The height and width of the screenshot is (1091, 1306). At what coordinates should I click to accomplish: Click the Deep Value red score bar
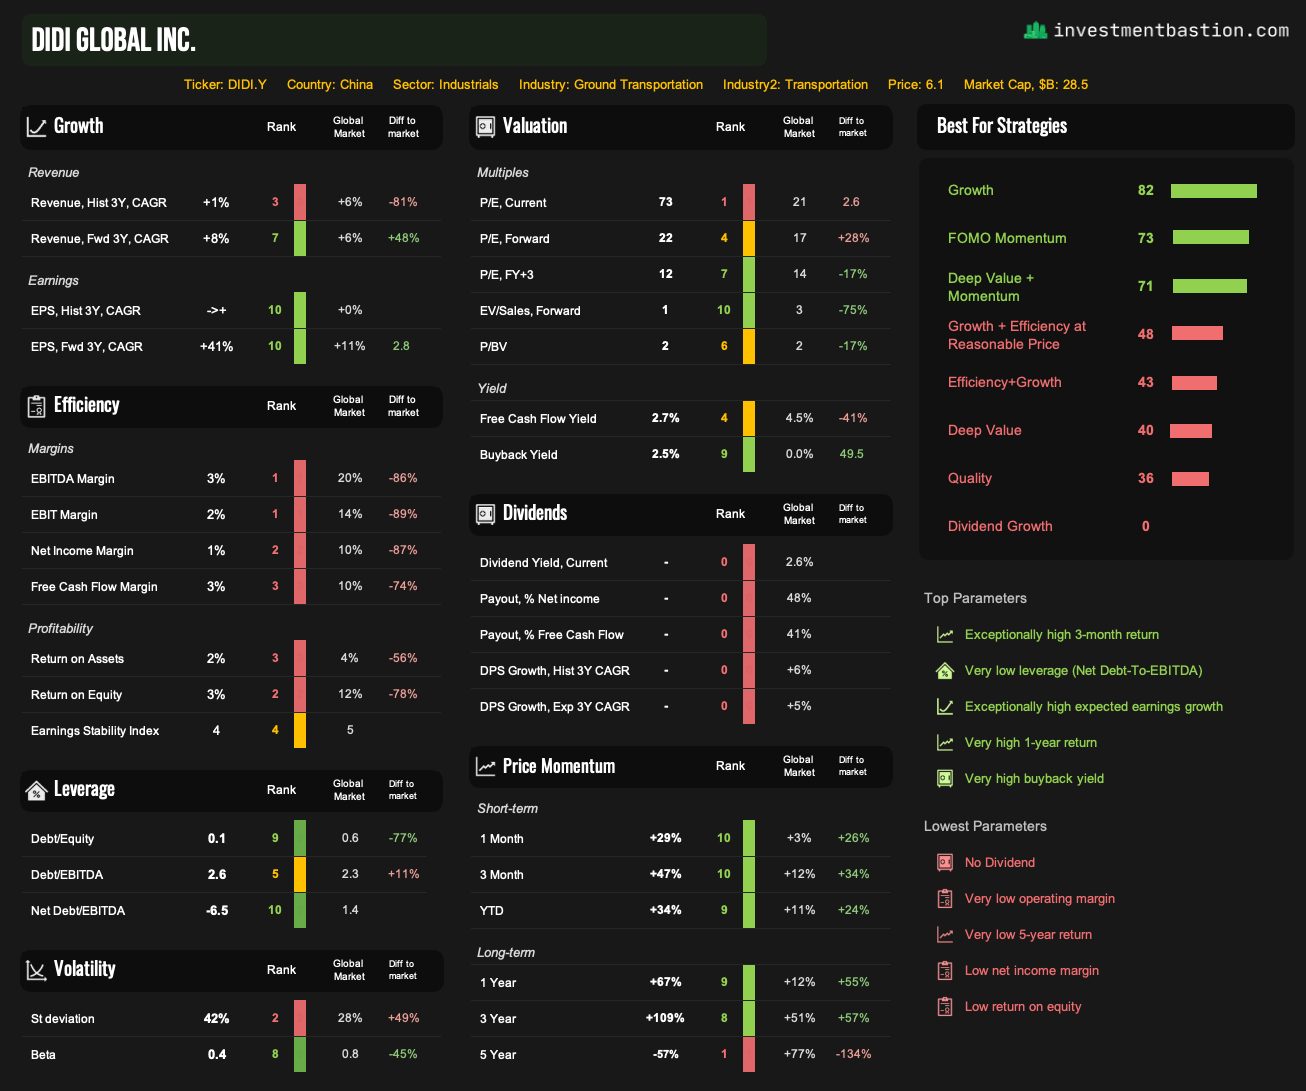click(x=1191, y=431)
